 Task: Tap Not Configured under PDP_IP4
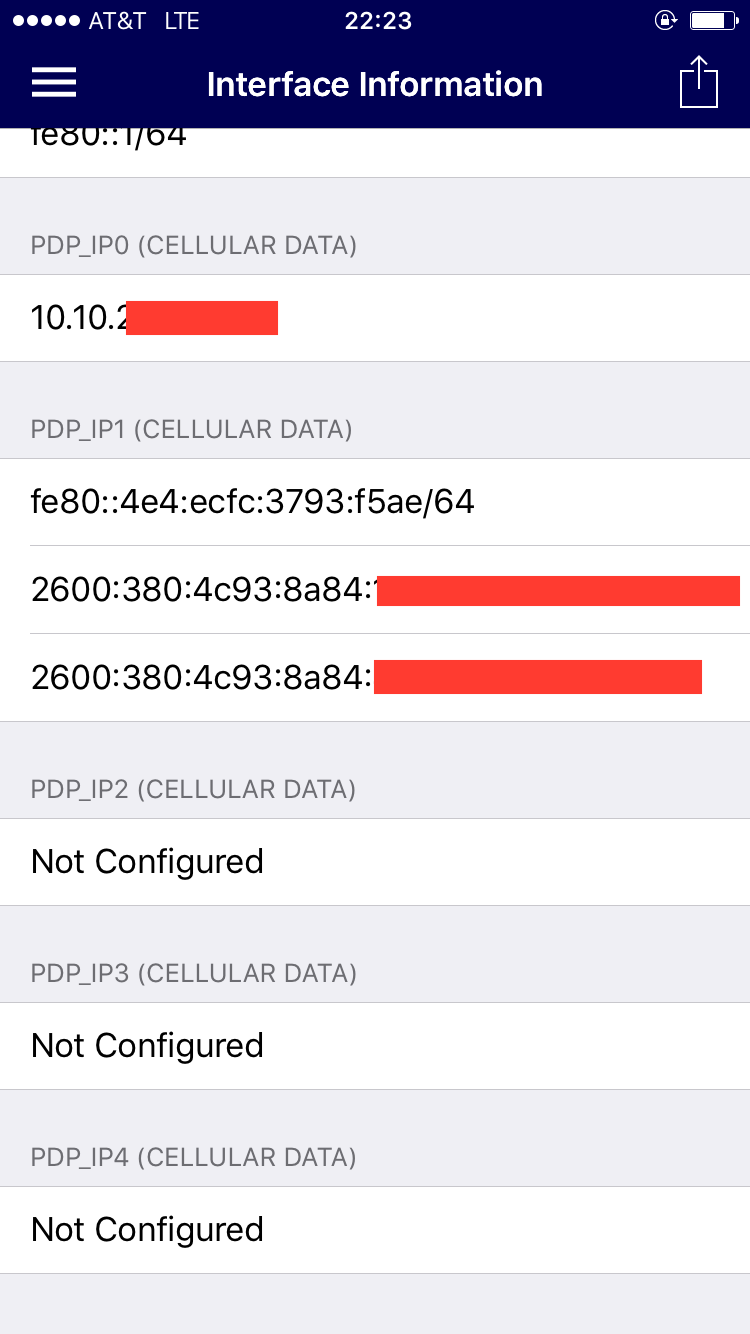pyautogui.click(x=374, y=1230)
